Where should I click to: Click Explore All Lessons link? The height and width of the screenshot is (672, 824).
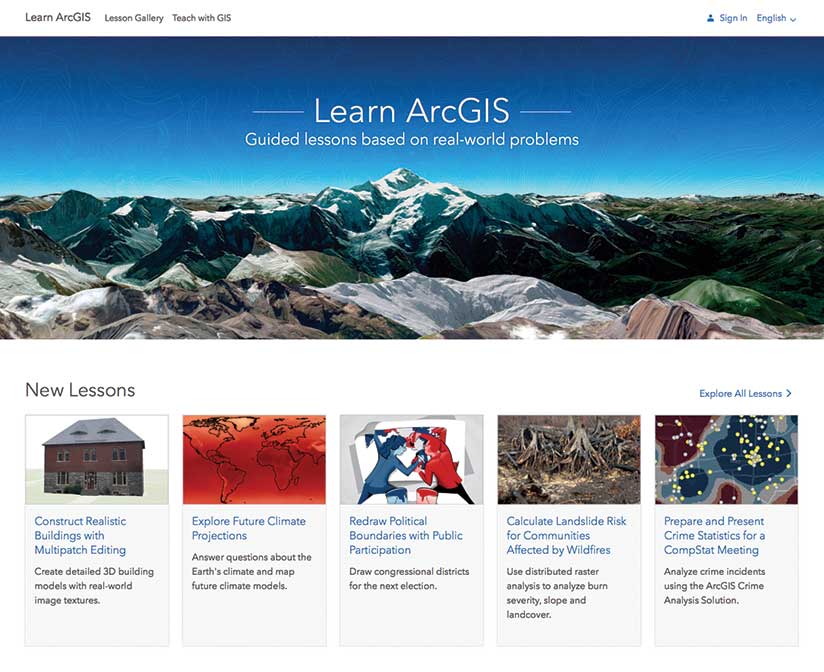(740, 394)
